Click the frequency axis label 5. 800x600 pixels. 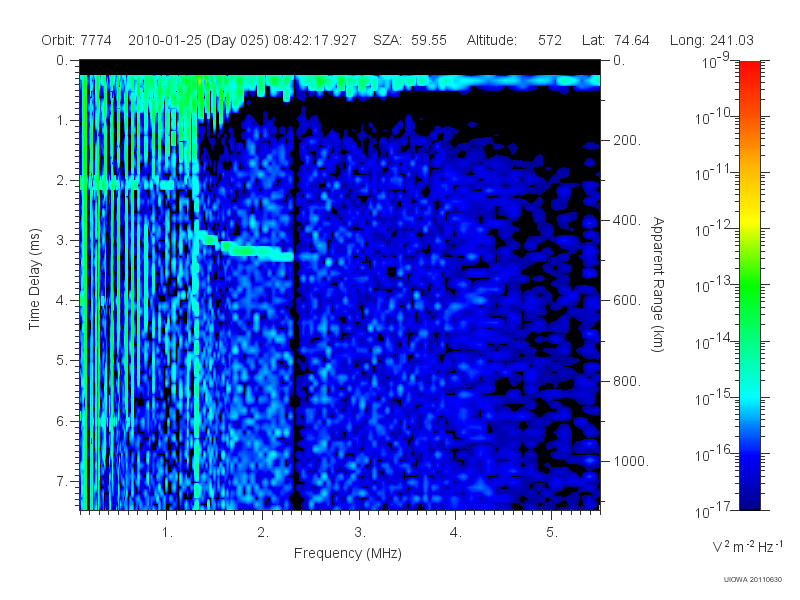(x=552, y=533)
